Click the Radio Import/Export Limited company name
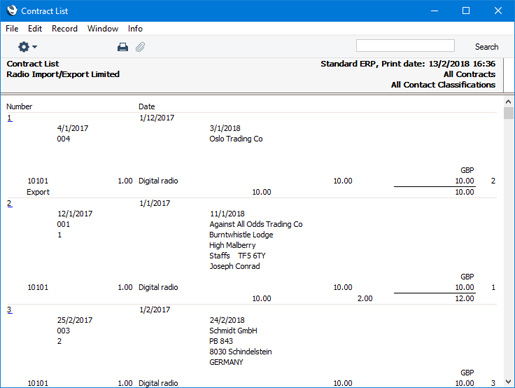This screenshot has width=515, height=388. point(63,74)
